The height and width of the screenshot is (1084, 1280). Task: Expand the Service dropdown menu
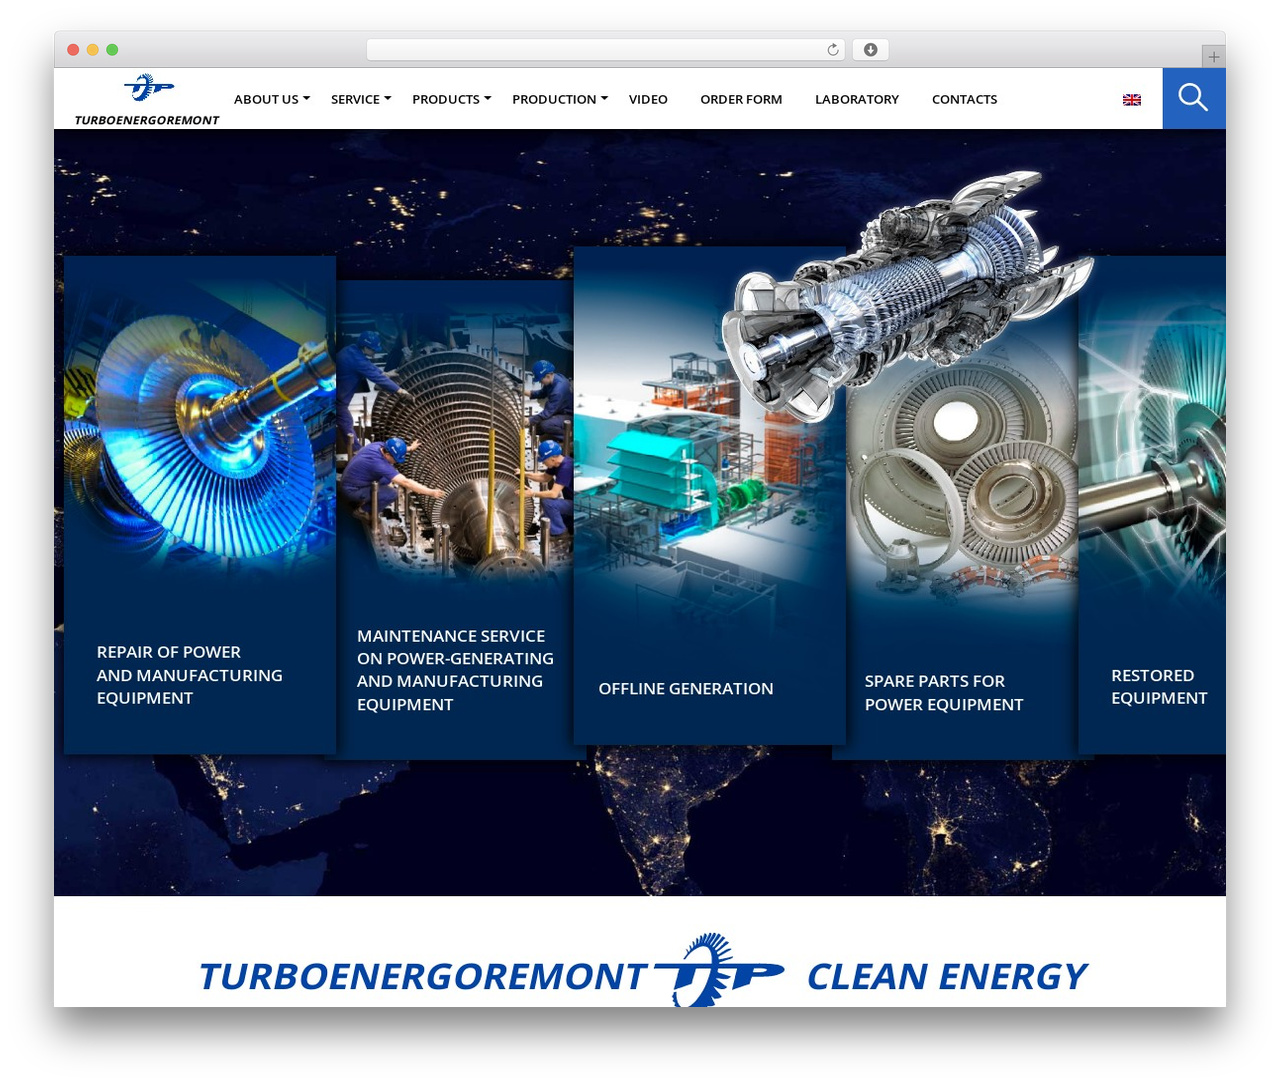(x=361, y=99)
